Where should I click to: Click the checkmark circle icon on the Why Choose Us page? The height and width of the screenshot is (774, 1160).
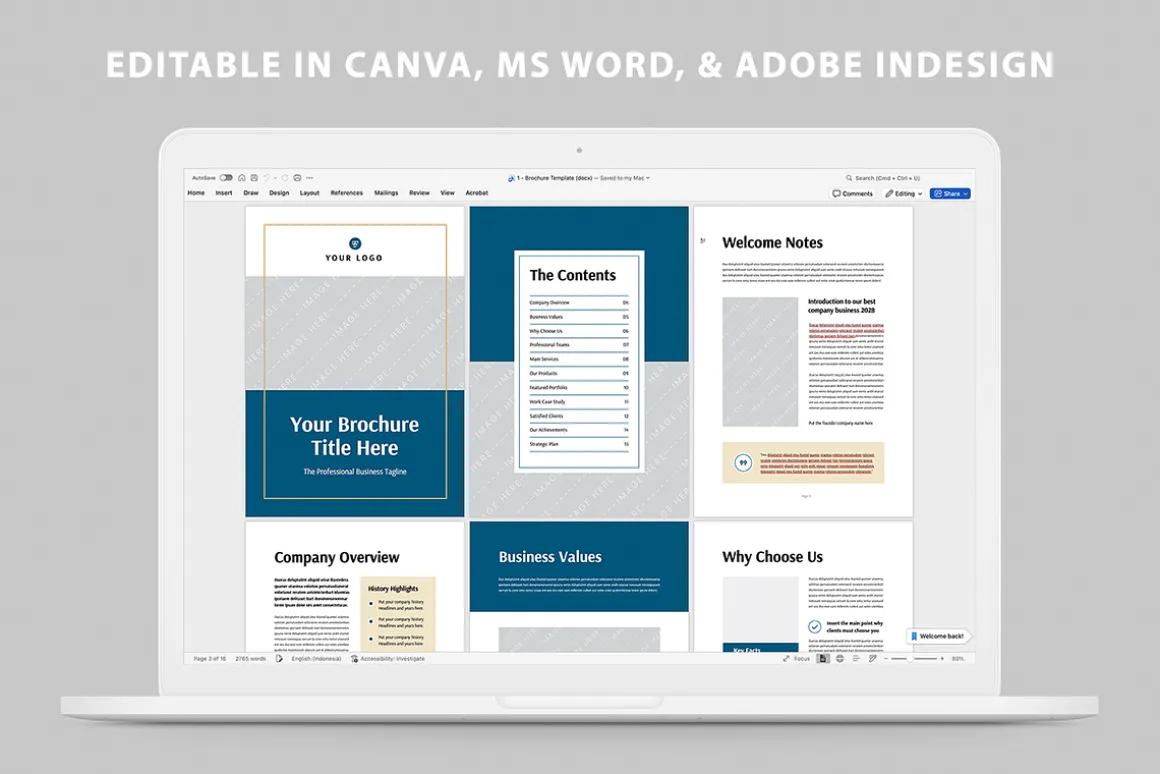815,627
